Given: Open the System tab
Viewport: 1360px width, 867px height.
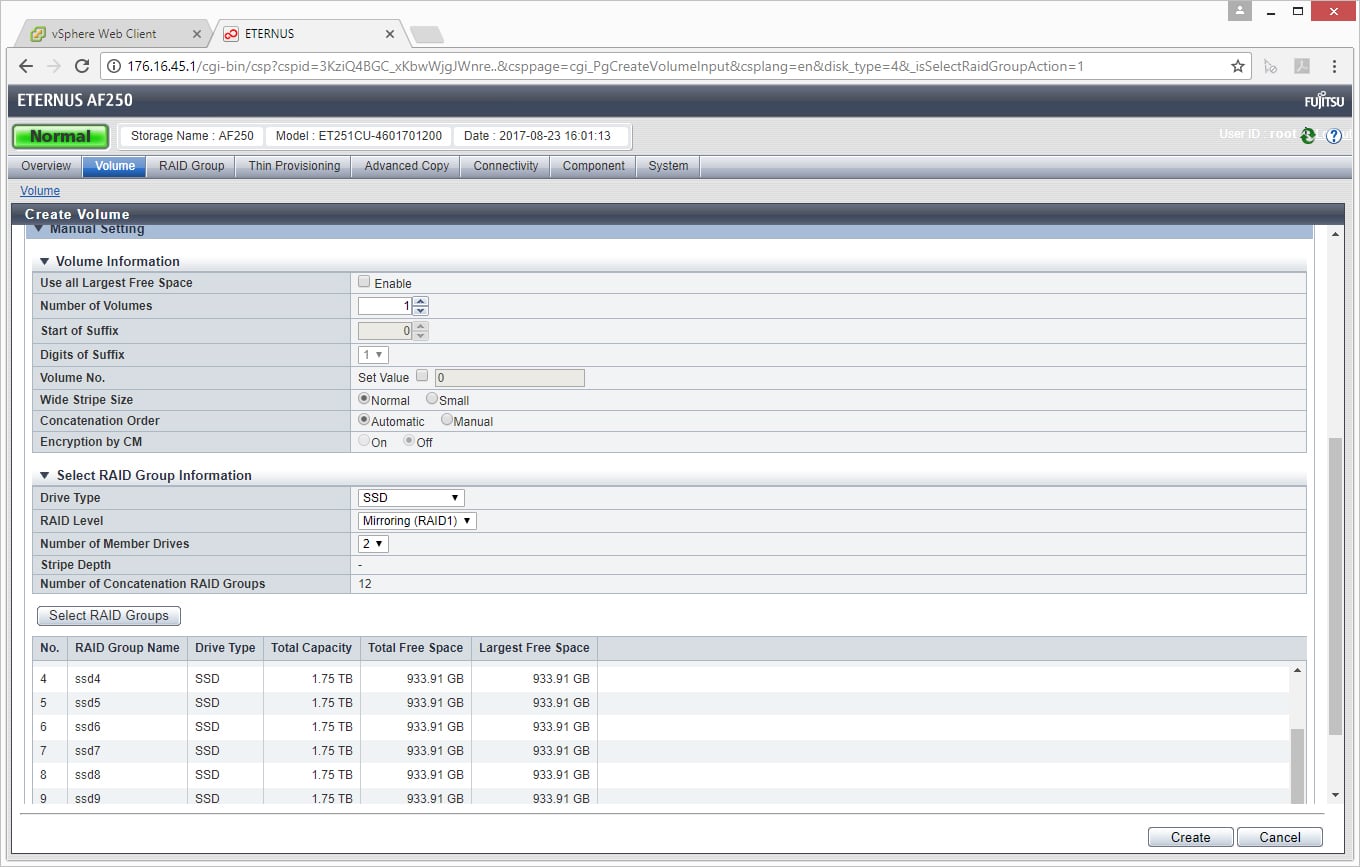Looking at the screenshot, I should pyautogui.click(x=668, y=166).
